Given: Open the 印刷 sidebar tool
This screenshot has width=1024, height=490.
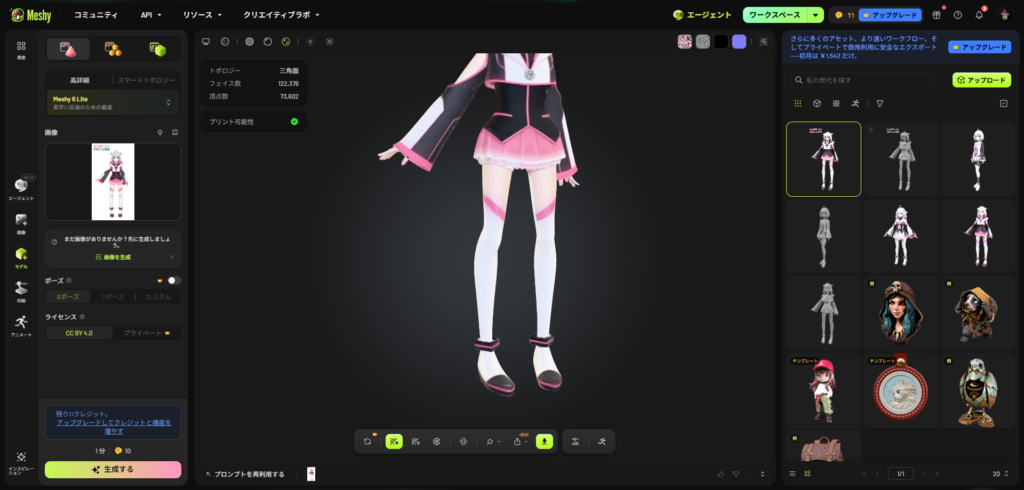Looking at the screenshot, I should click(x=22, y=292).
